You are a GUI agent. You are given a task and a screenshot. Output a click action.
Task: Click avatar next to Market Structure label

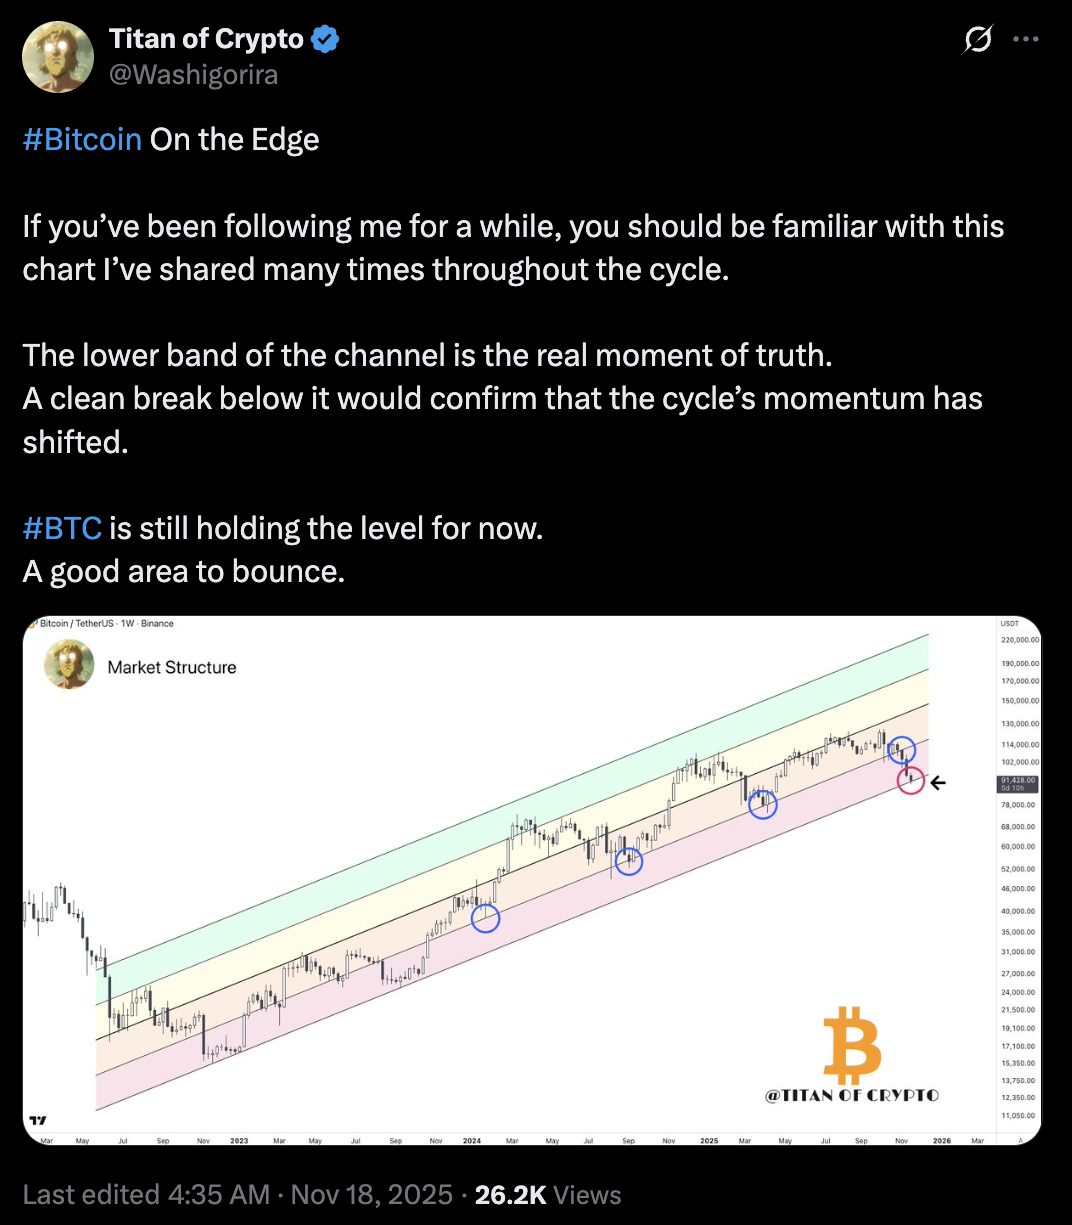pyautogui.click(x=69, y=666)
